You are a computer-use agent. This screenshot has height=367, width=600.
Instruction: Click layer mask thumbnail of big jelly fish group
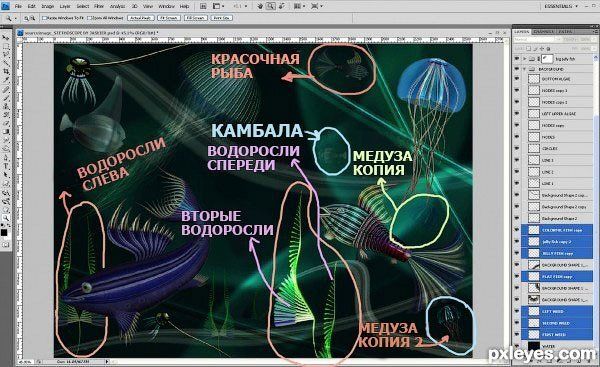tap(548, 59)
